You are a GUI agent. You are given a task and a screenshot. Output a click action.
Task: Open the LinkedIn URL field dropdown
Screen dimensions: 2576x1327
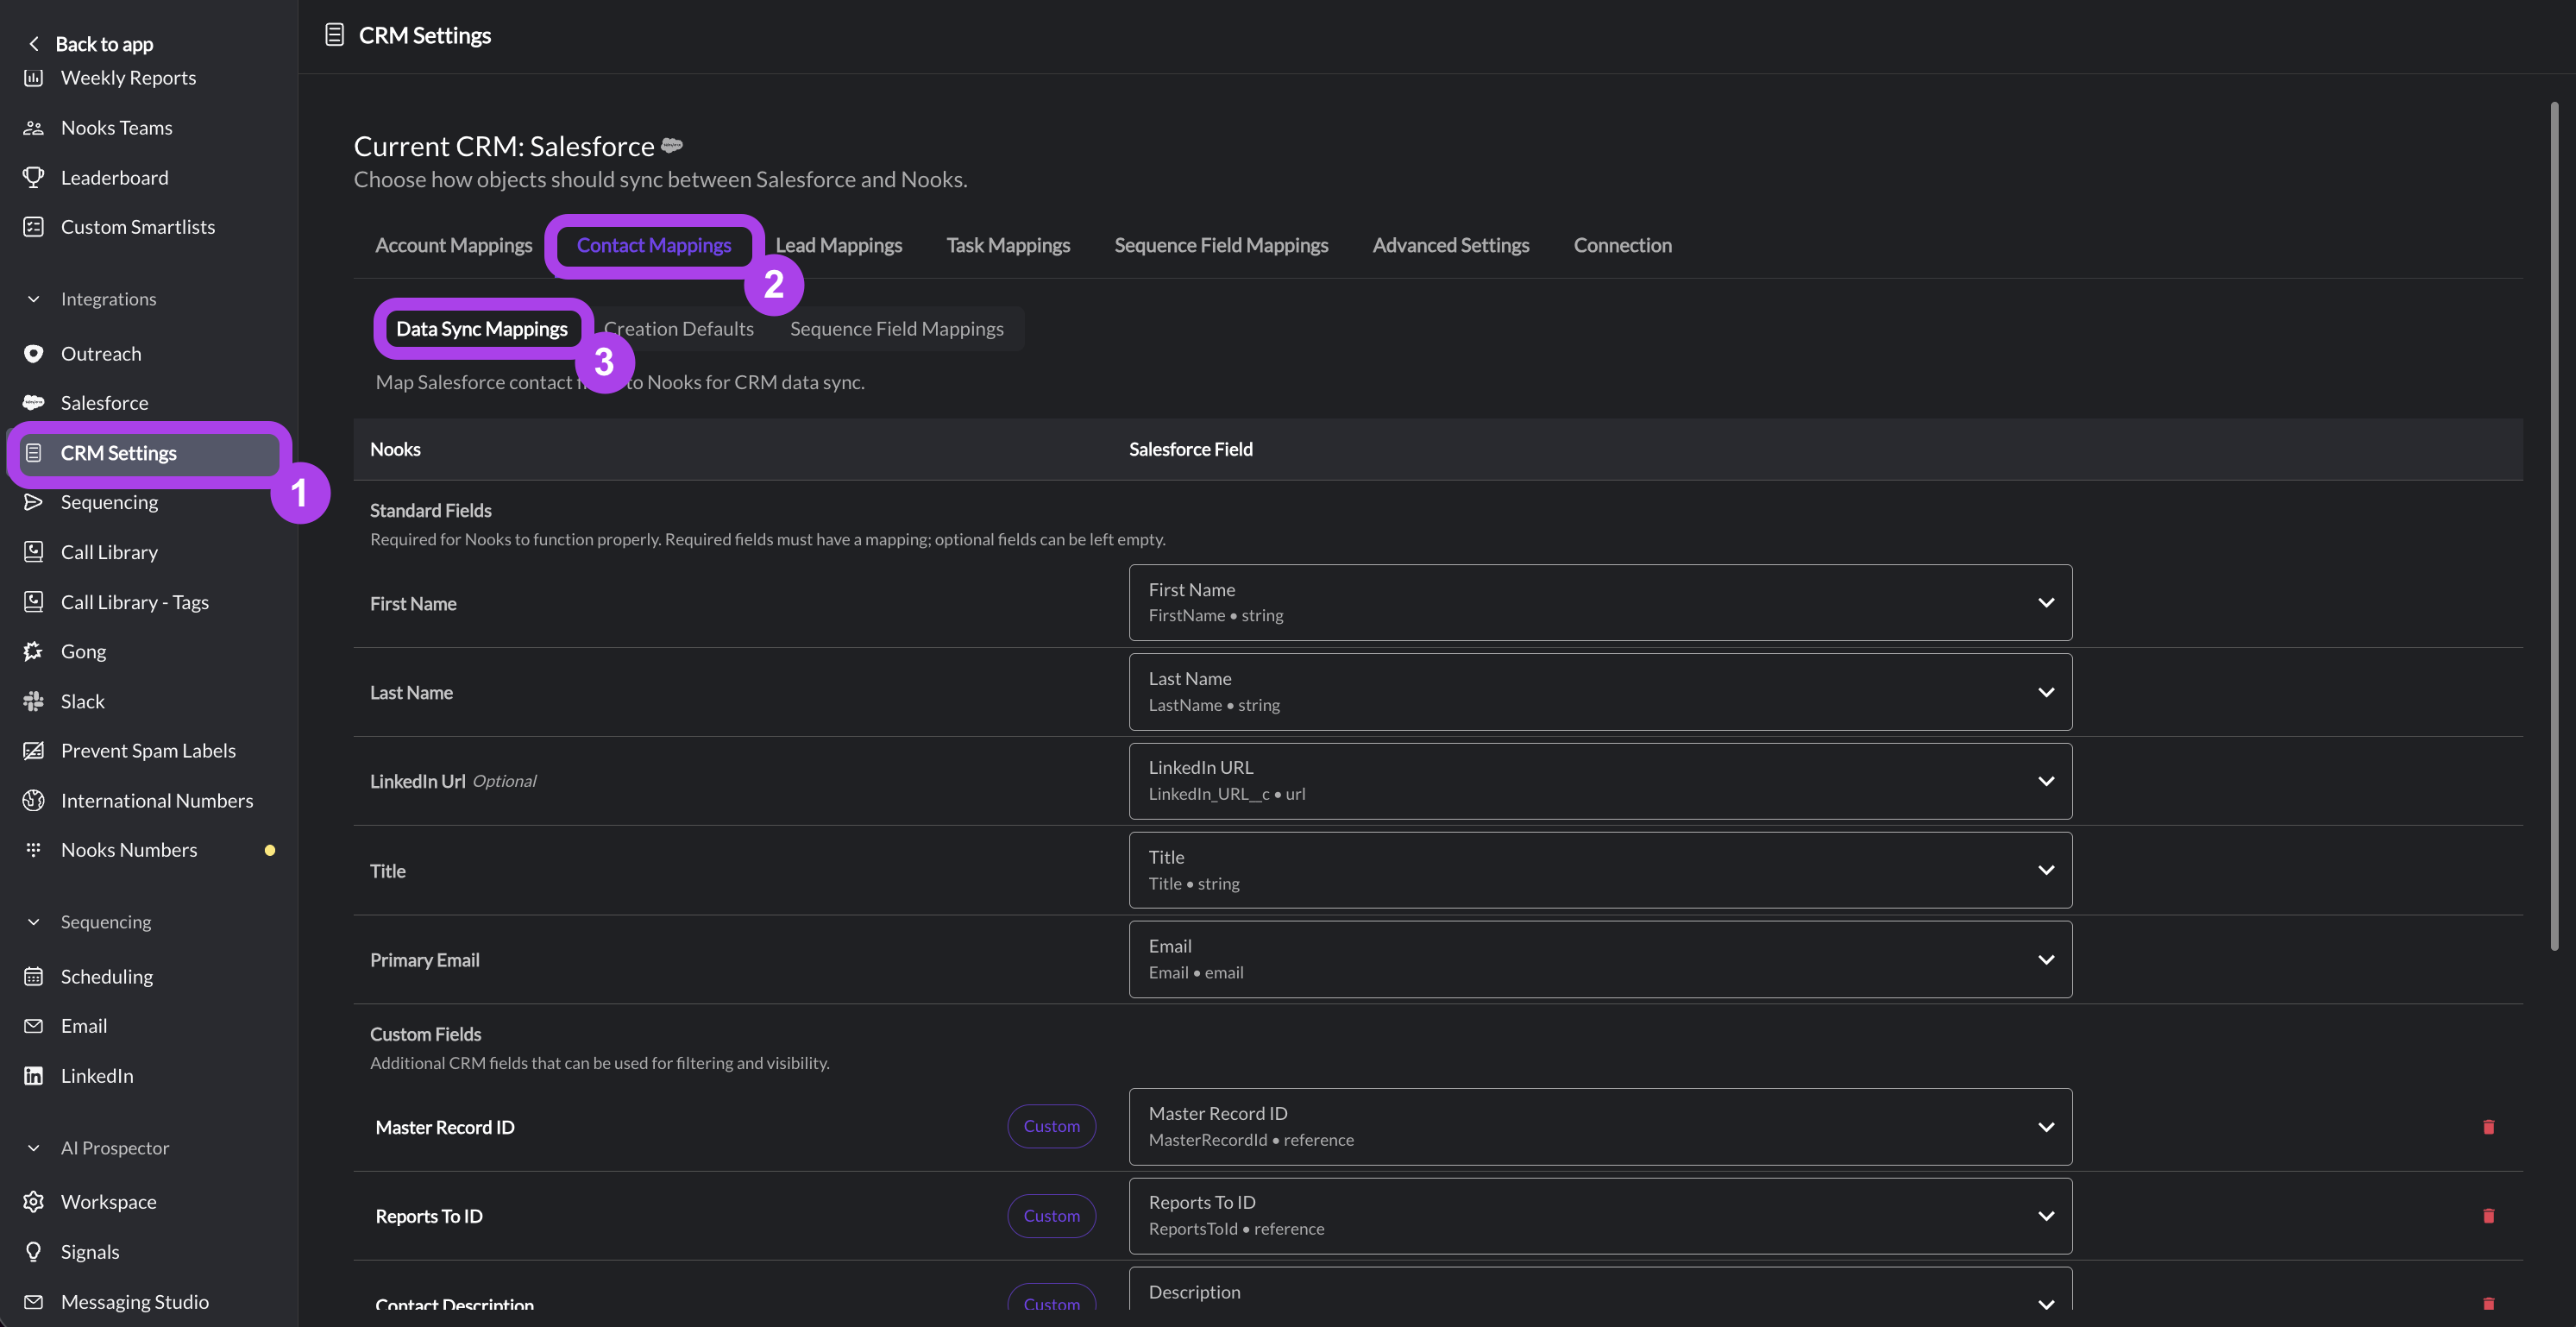click(1600, 781)
